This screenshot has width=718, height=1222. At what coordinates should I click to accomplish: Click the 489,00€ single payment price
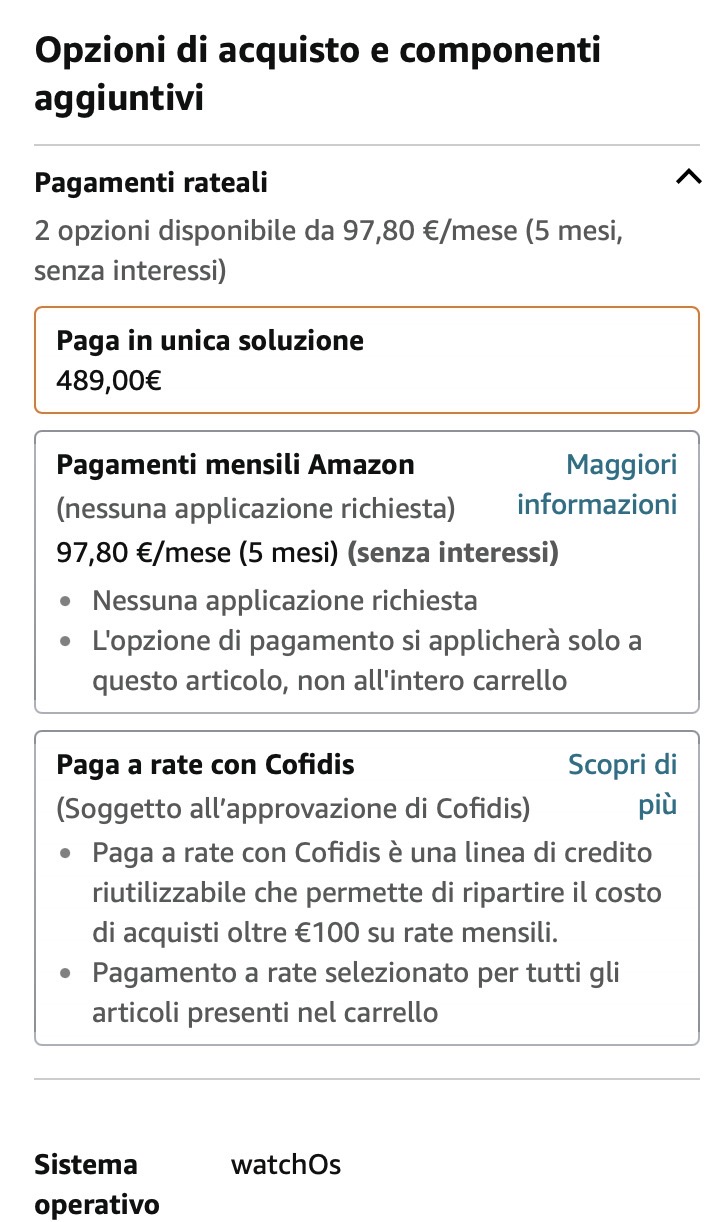click(x=109, y=380)
